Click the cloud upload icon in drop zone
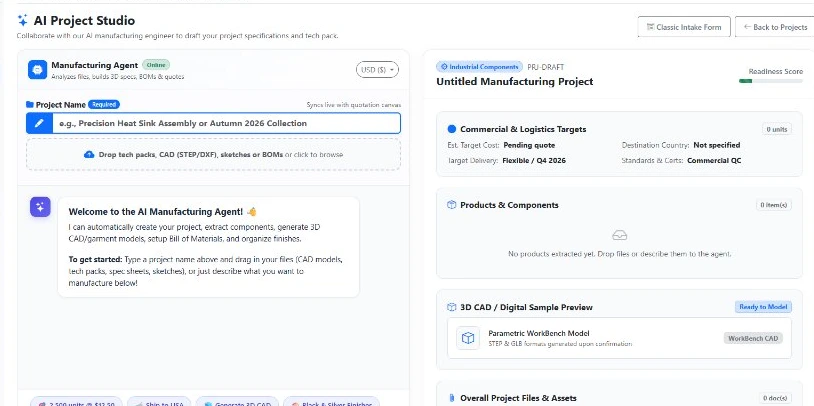Viewport: 814px width, 406px height. click(89, 154)
